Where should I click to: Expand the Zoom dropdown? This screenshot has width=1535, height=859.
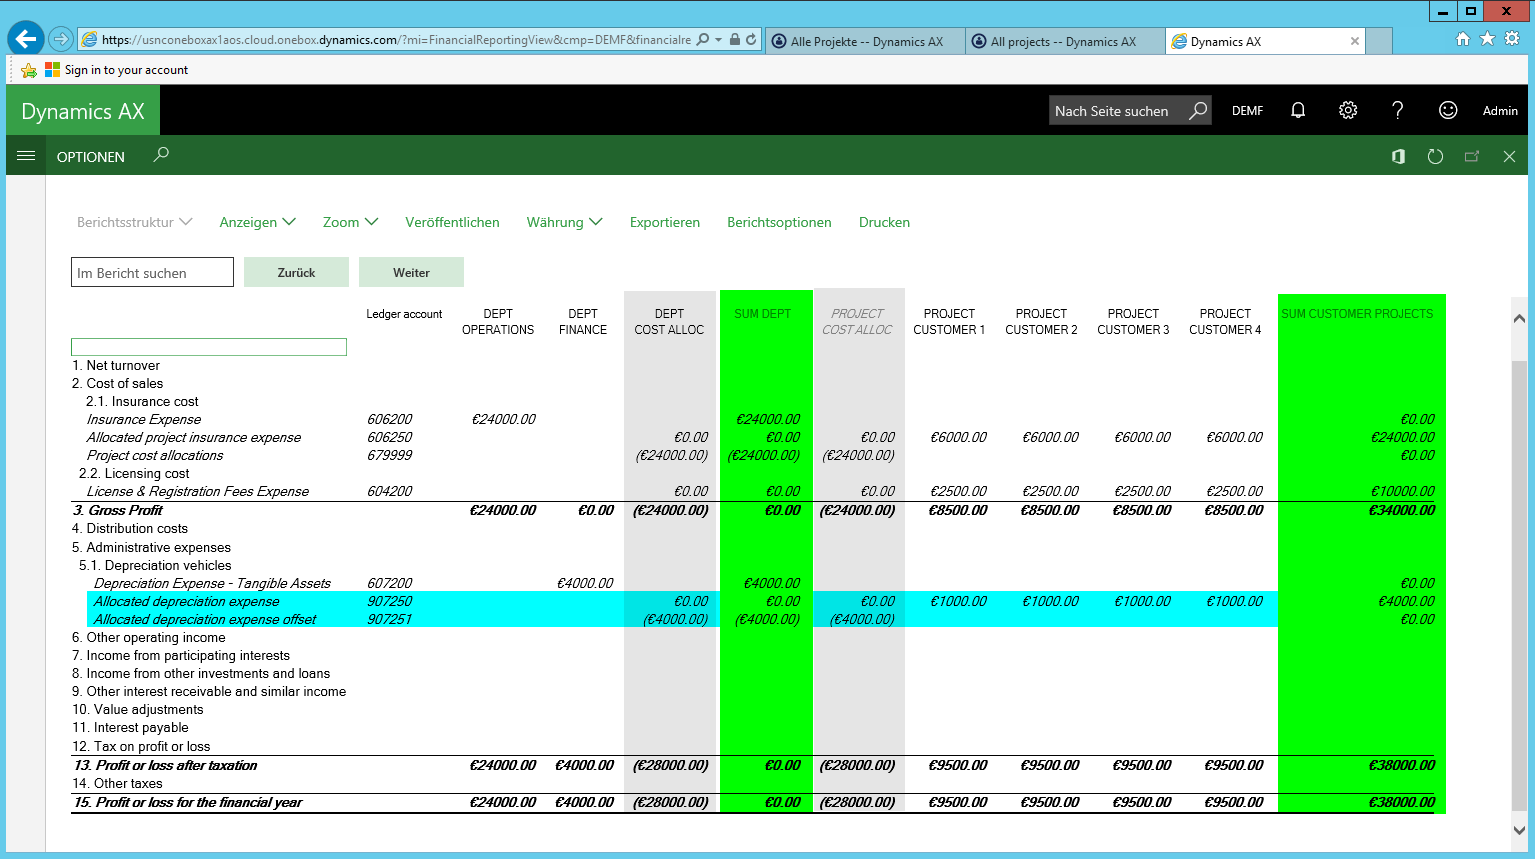coord(350,222)
